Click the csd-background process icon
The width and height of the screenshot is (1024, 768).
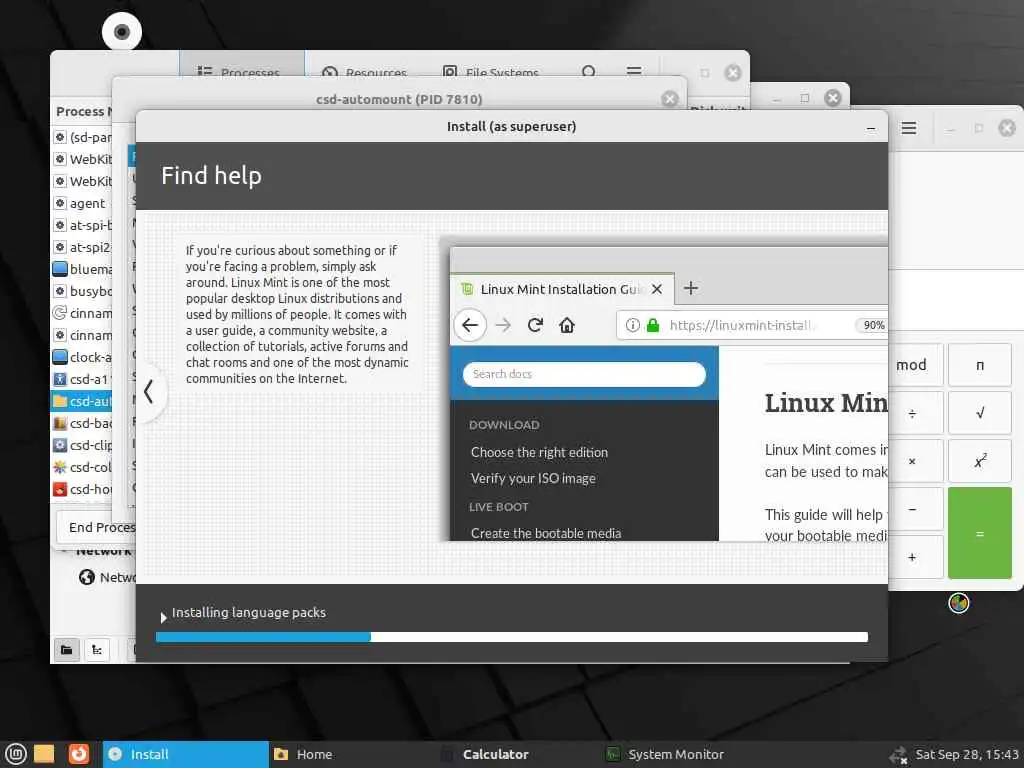60,423
